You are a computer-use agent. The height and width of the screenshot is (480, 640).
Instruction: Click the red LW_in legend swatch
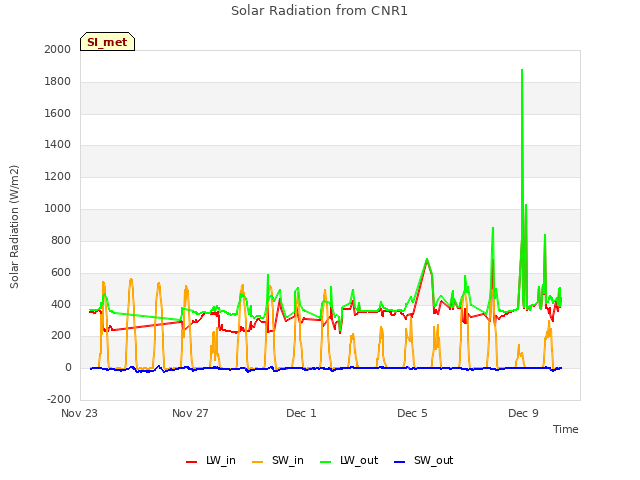[x=191, y=462]
